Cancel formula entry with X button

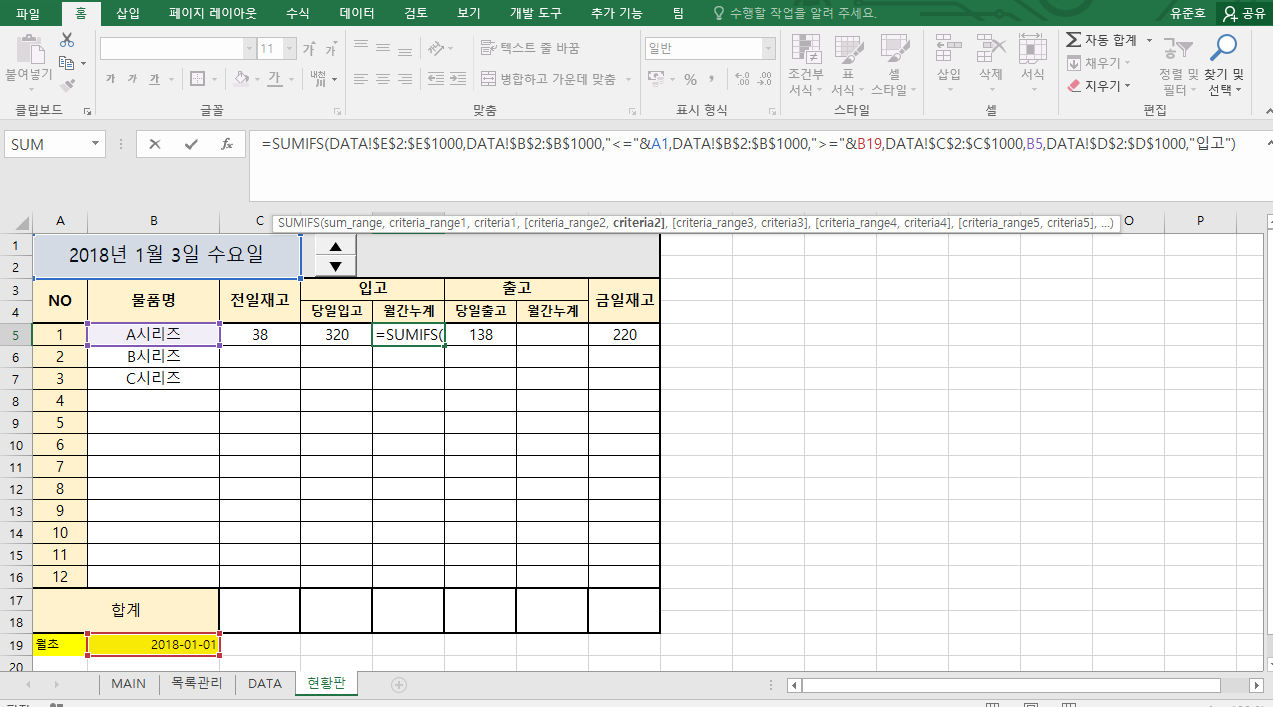click(155, 144)
